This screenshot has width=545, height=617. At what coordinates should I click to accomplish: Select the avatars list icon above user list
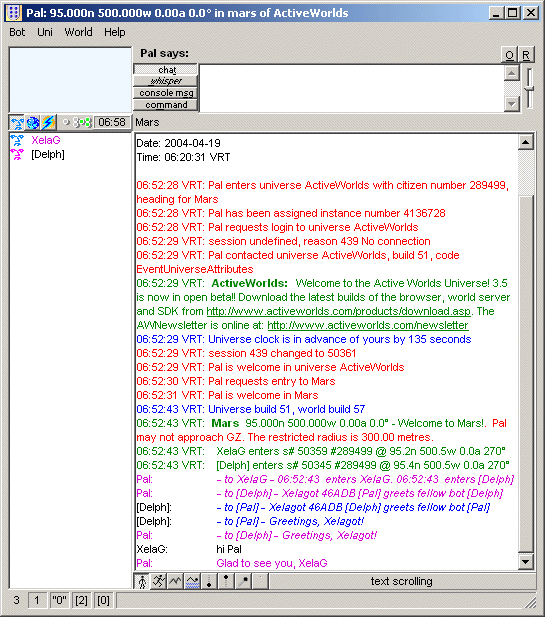(x=17, y=123)
